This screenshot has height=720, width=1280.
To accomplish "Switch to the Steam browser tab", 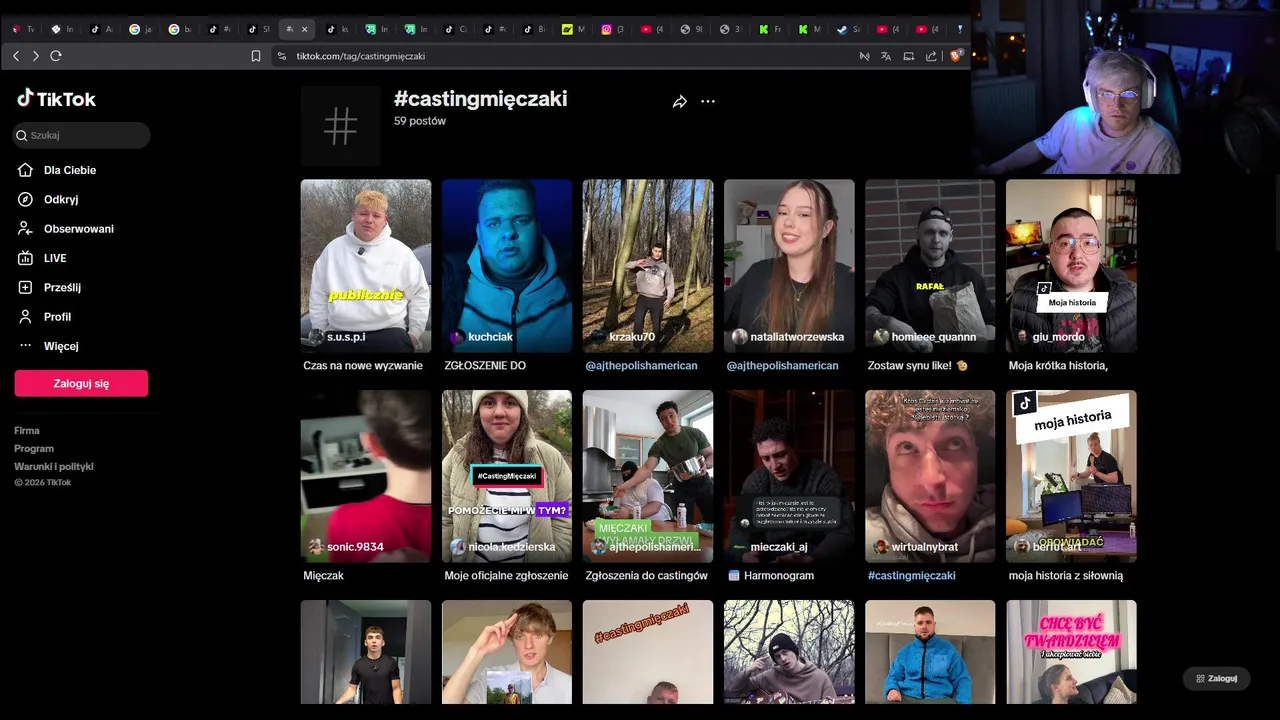I will coord(848,29).
